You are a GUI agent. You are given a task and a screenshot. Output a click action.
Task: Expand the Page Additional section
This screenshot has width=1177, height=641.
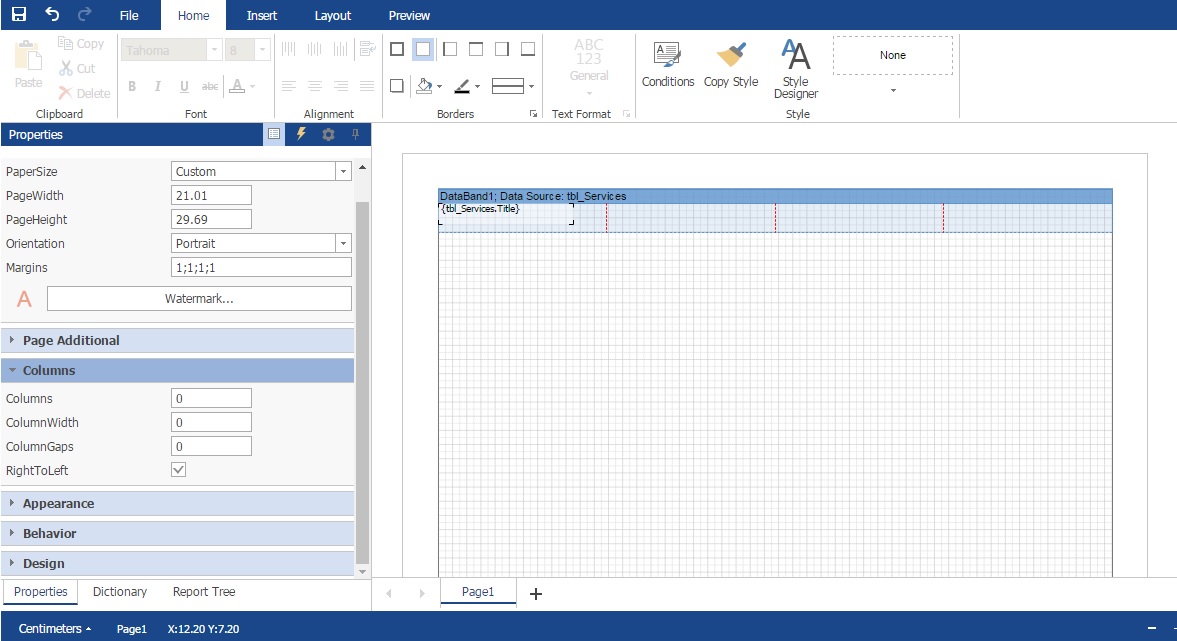(x=178, y=340)
